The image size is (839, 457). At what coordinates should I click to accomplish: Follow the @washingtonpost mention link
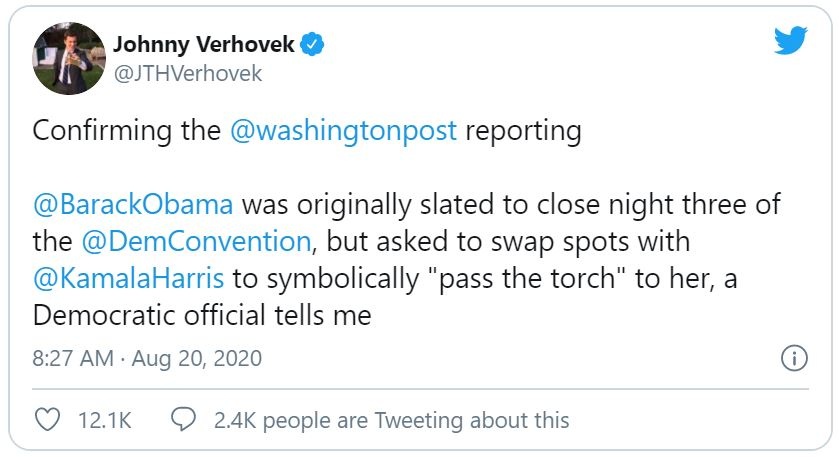point(344,132)
